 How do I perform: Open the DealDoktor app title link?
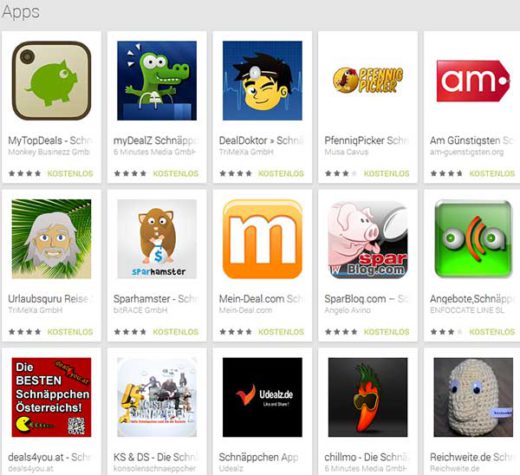coord(261,140)
